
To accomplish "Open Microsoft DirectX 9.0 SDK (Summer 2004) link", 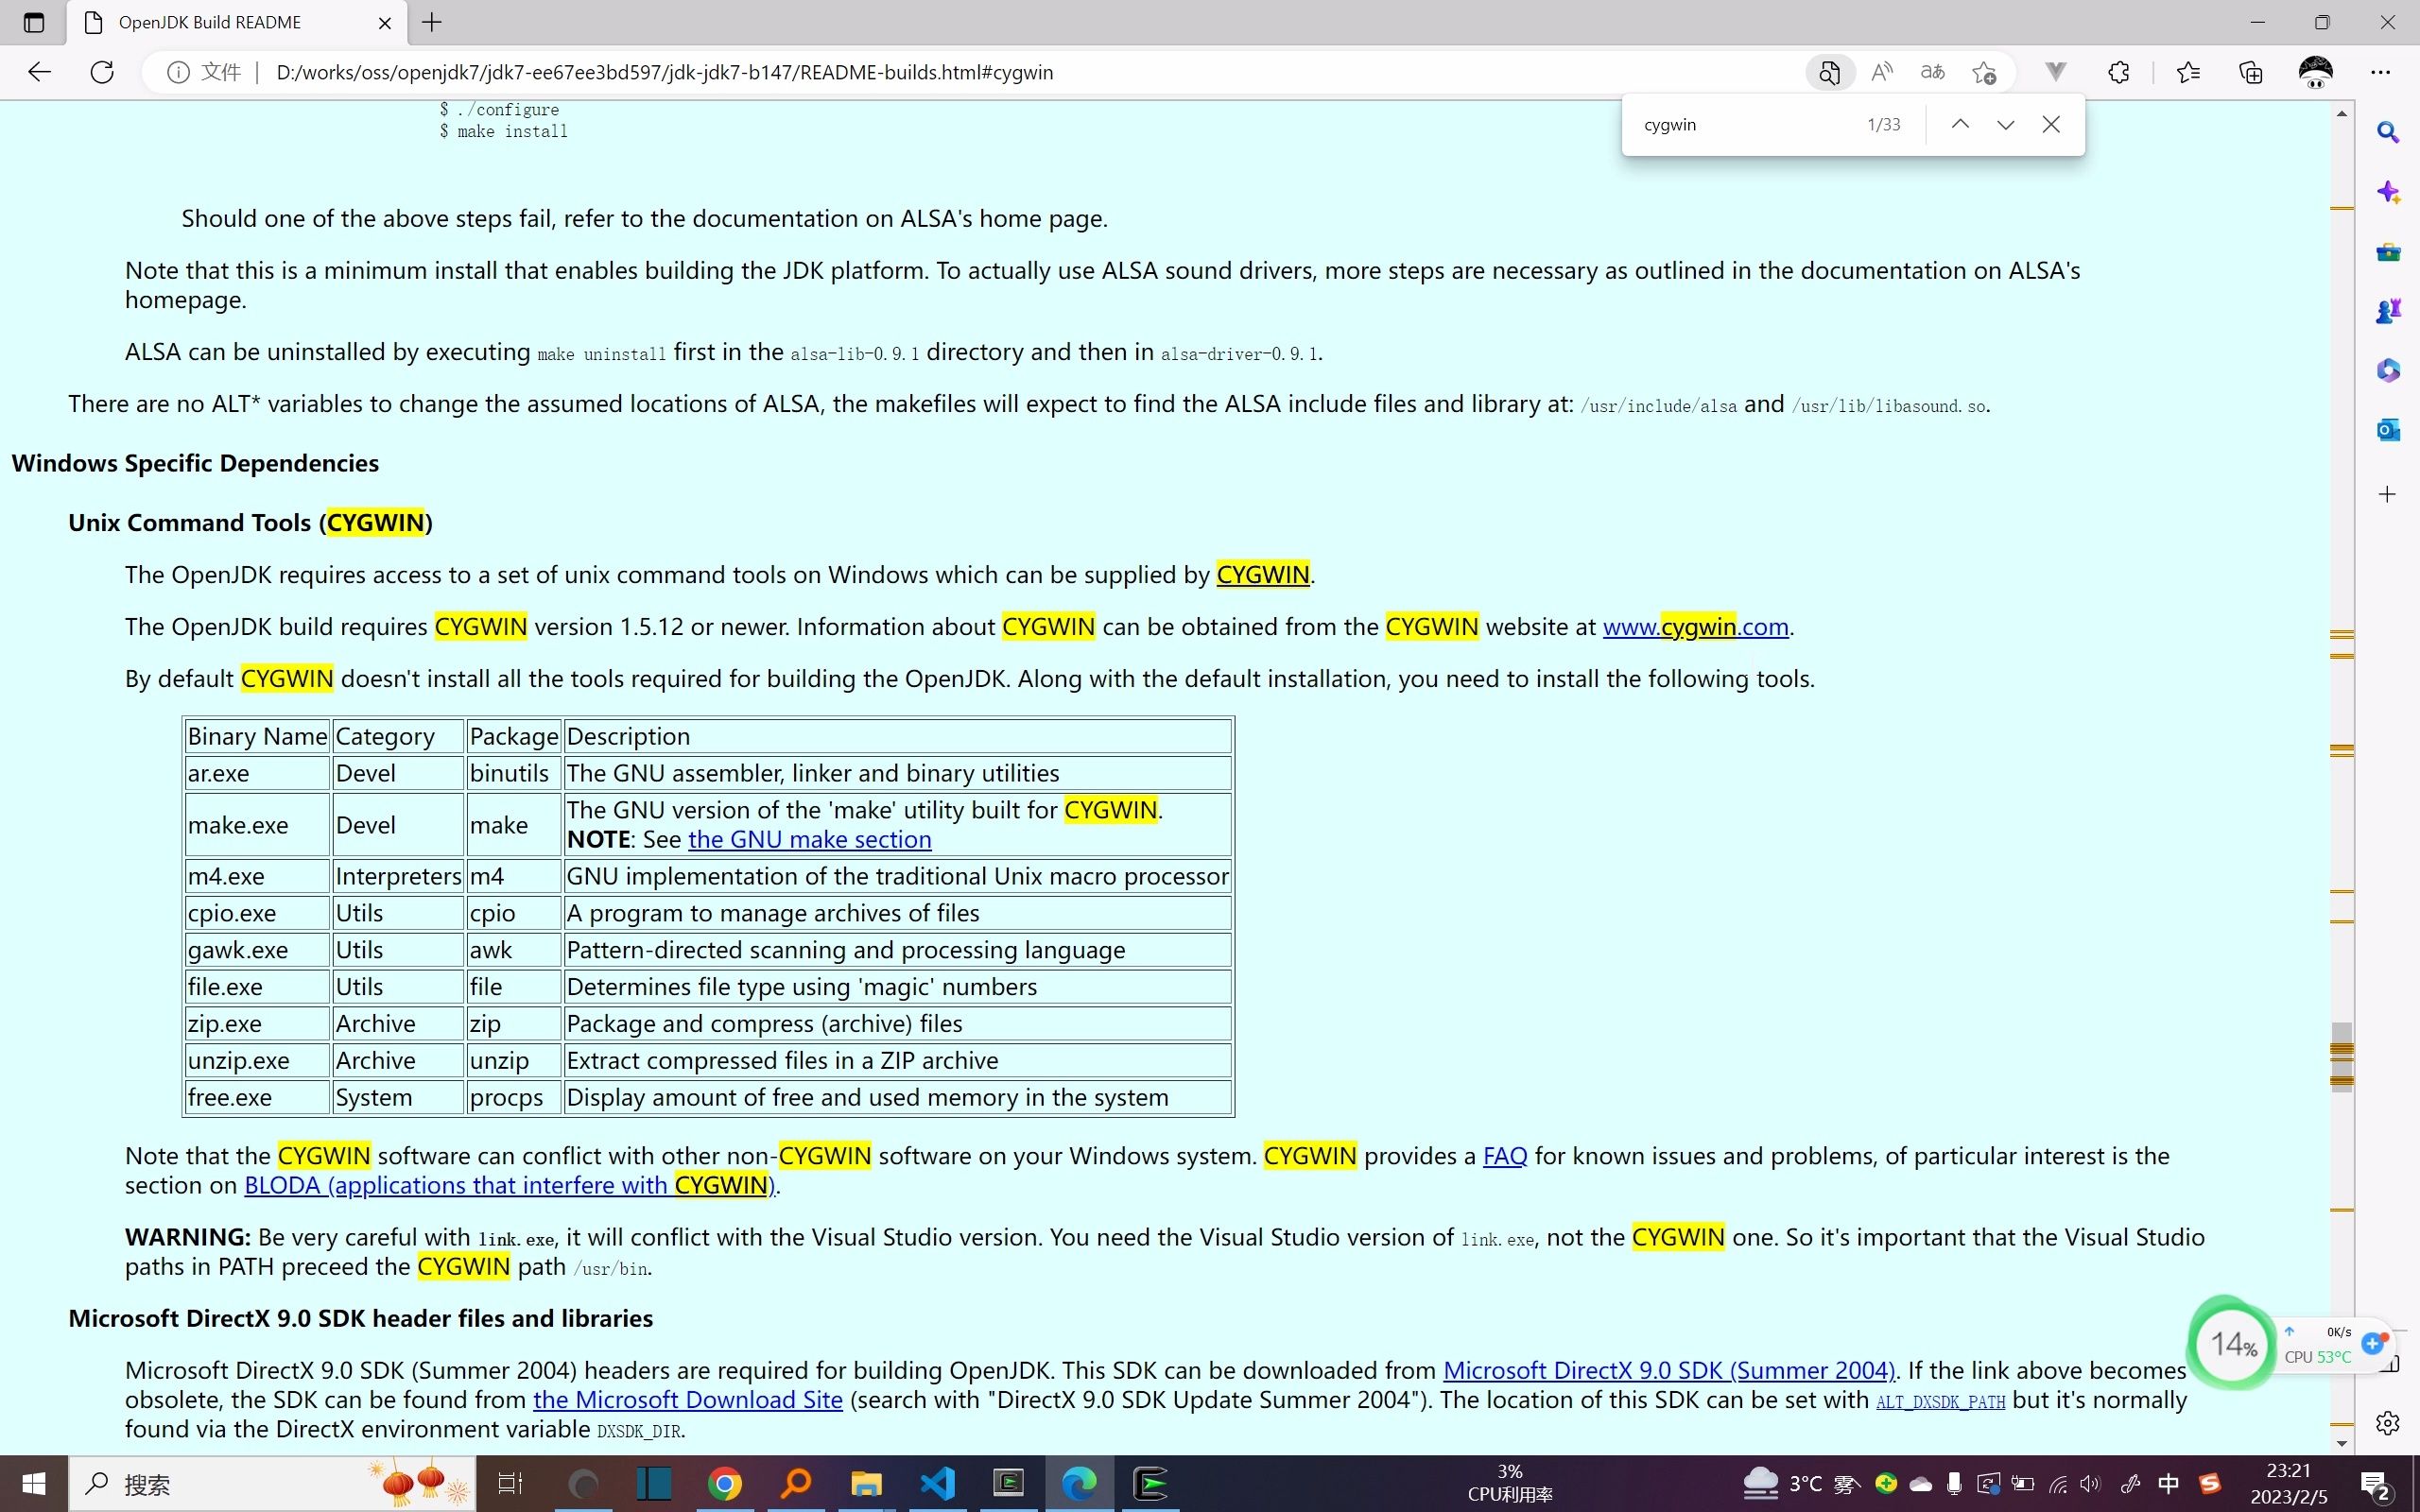I will (1668, 1371).
